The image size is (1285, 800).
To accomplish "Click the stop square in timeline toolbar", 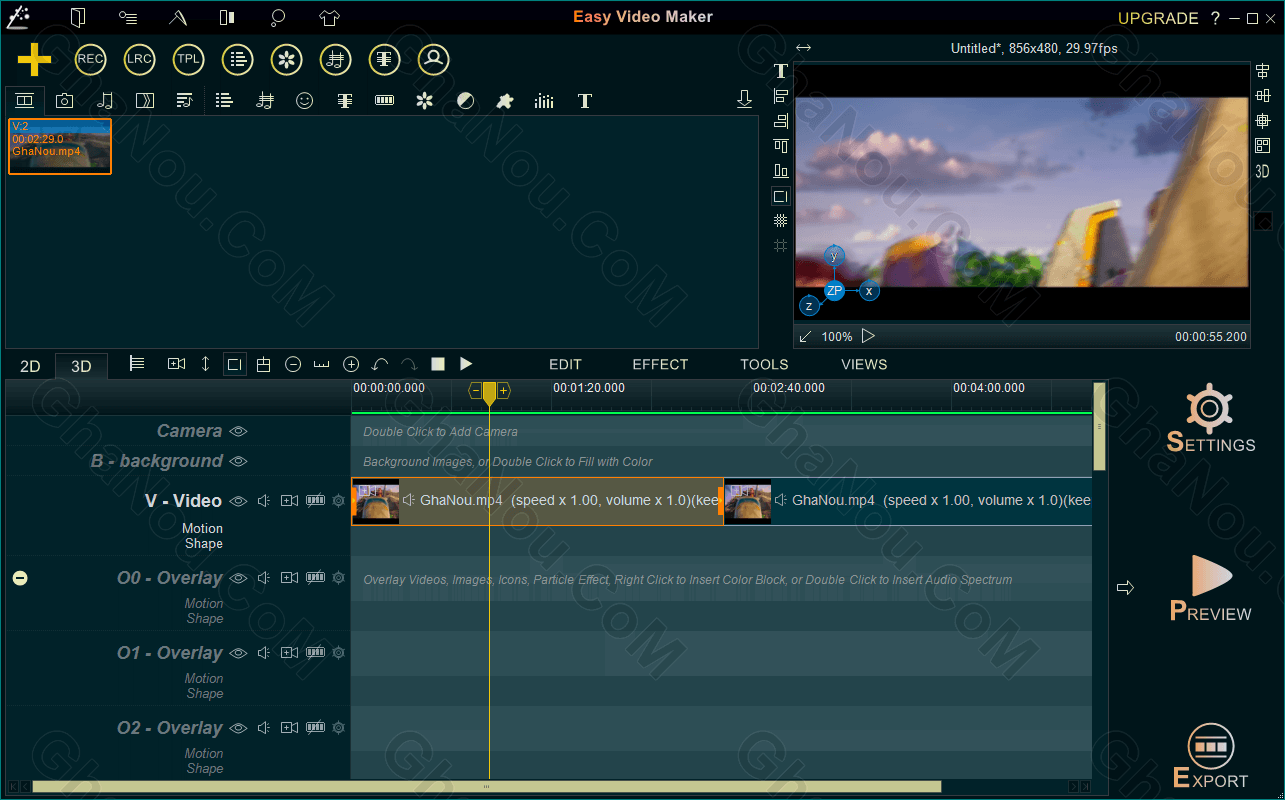I will pos(438,365).
